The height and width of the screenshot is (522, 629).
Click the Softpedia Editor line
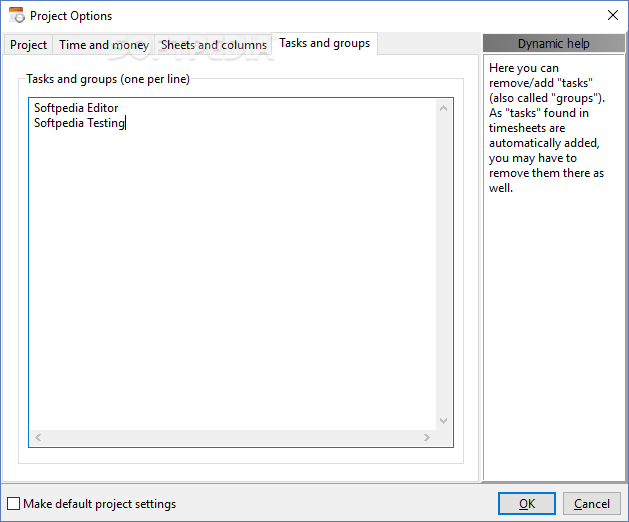tap(76, 108)
